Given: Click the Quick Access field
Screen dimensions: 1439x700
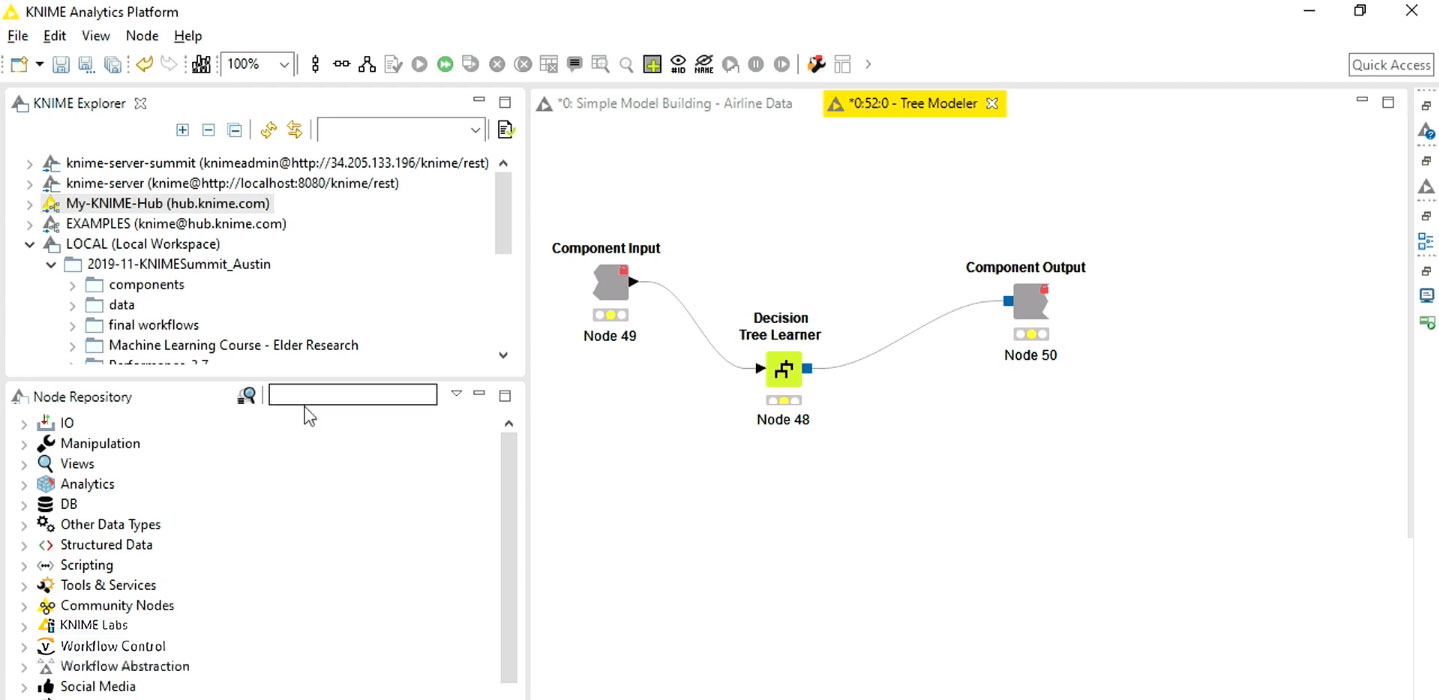Looking at the screenshot, I should click(x=1391, y=65).
